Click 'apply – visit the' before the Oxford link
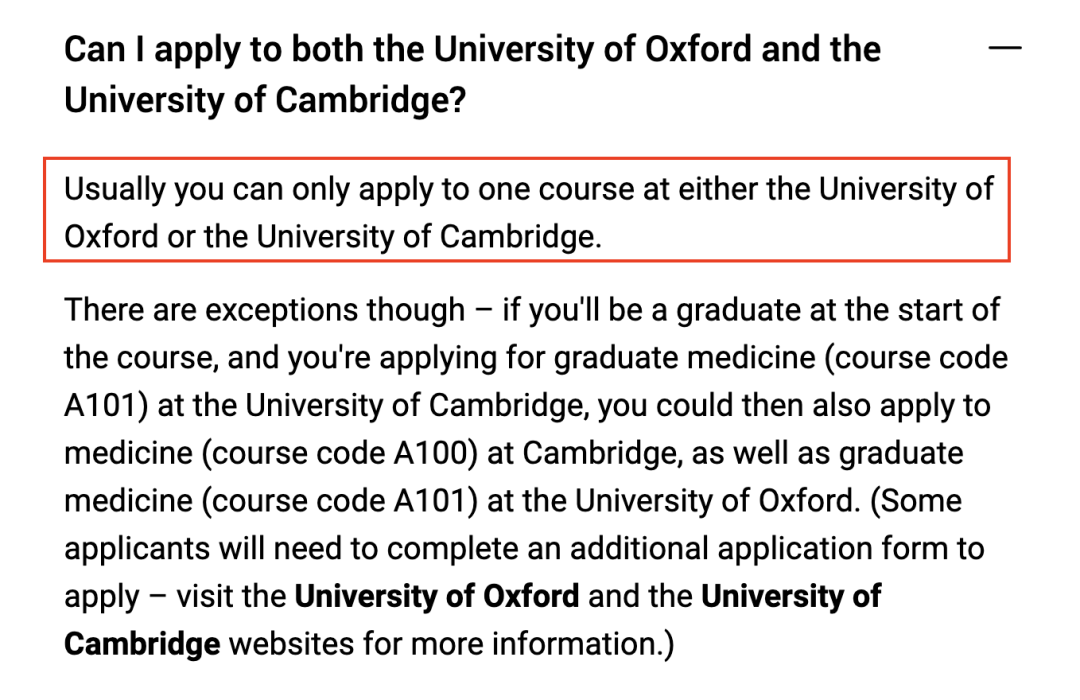The image size is (1080, 700). point(175,597)
